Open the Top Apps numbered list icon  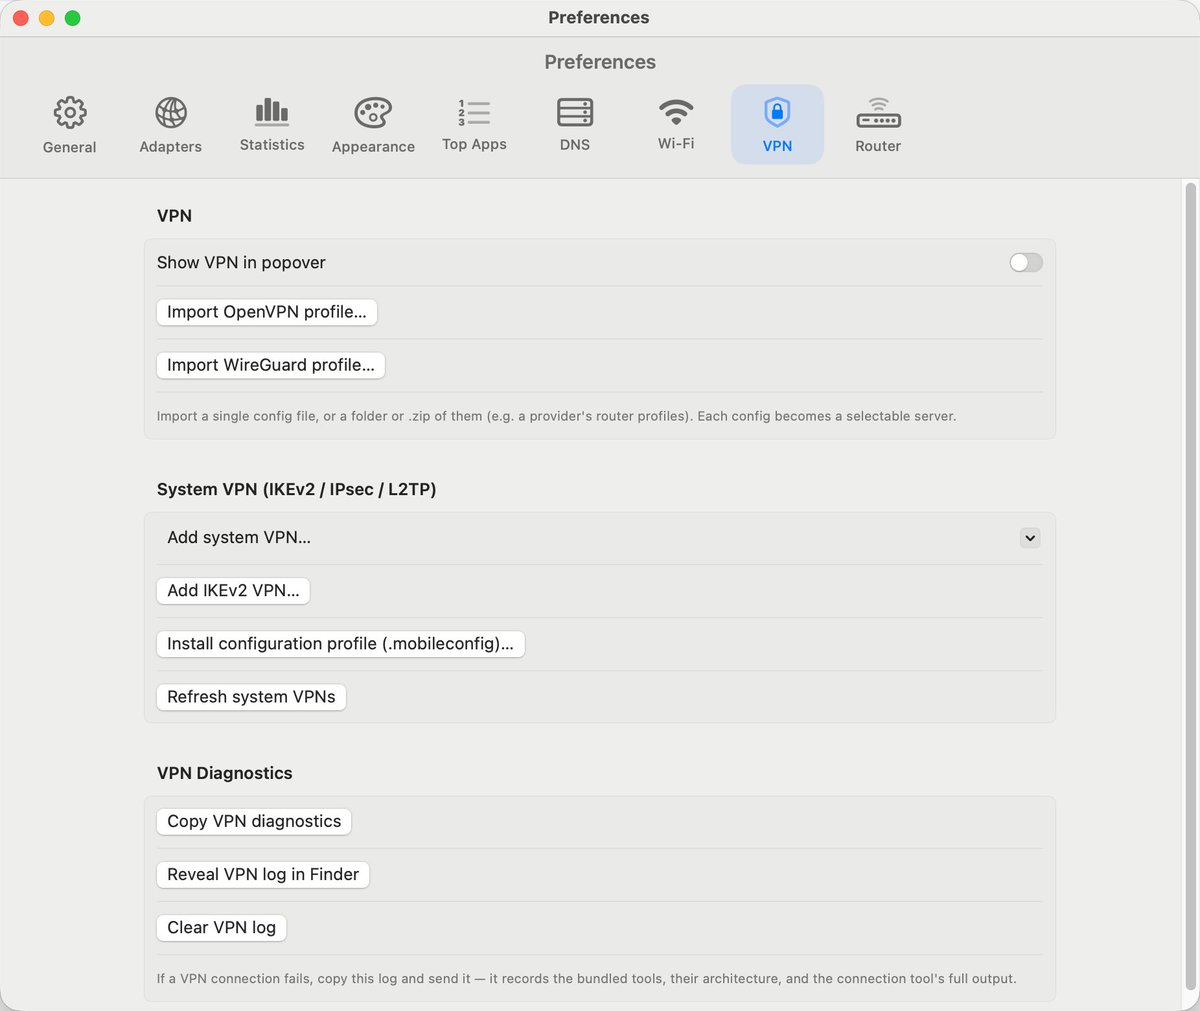pos(474,112)
